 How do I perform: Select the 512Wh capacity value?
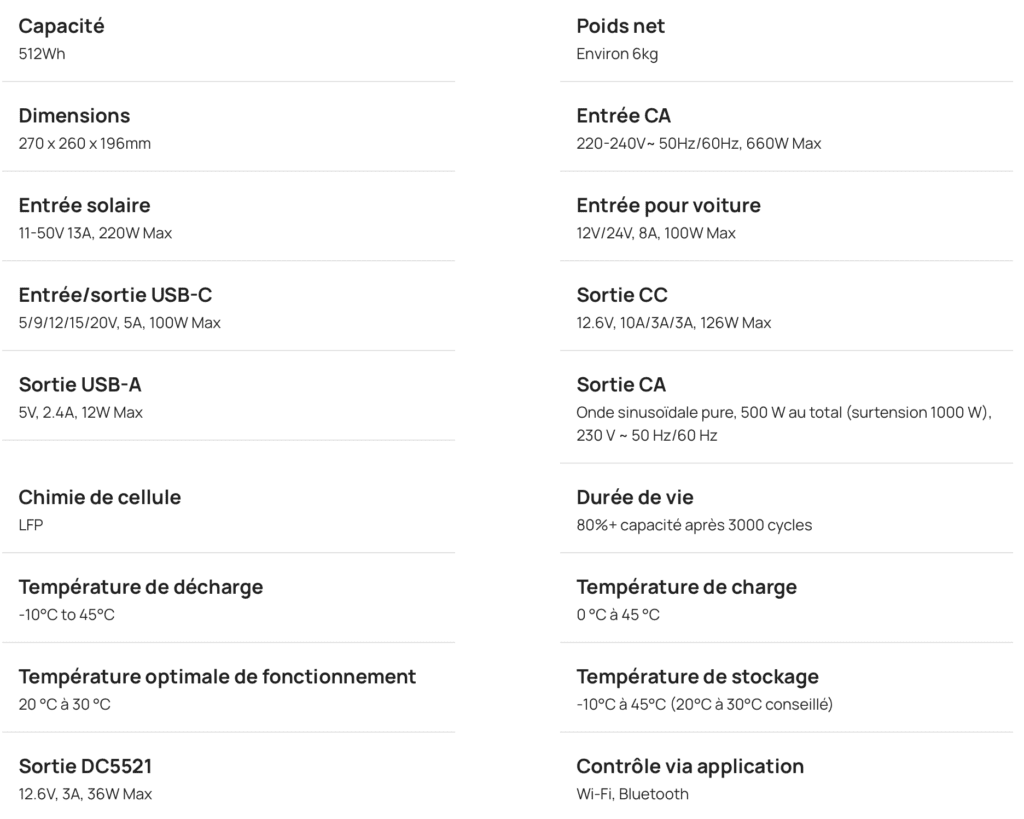(x=42, y=54)
